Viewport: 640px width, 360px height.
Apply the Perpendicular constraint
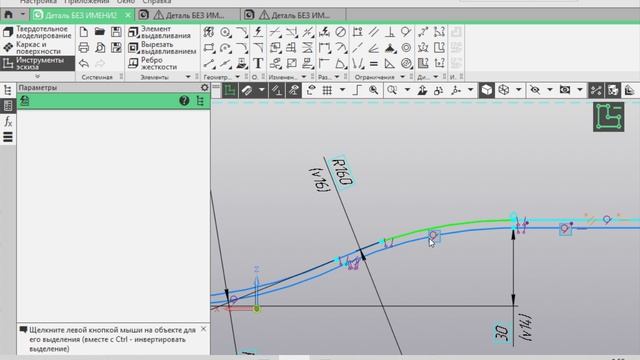pyautogui.click(x=390, y=32)
